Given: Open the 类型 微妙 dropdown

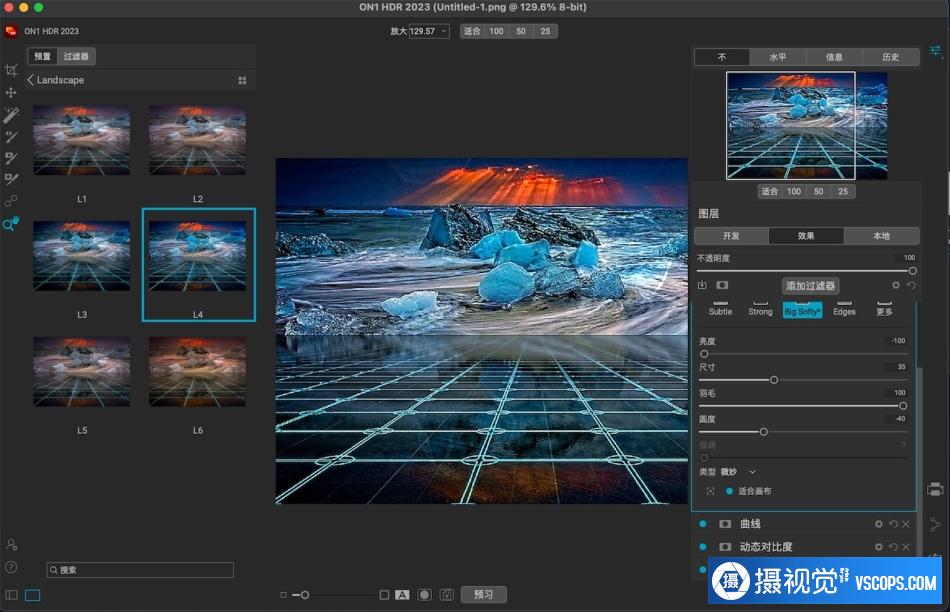Looking at the screenshot, I should pyautogui.click(x=737, y=471).
